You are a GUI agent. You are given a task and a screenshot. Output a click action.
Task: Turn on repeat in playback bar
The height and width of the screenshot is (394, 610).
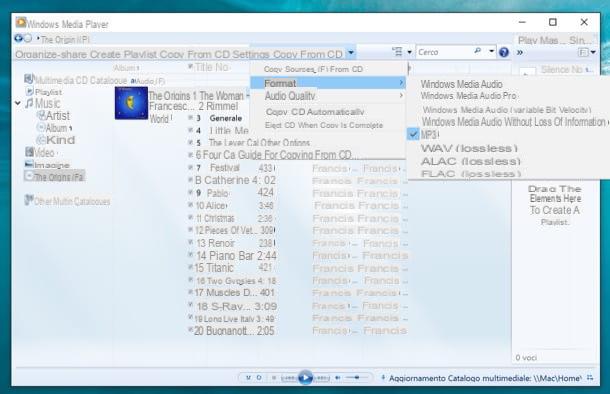(259, 378)
